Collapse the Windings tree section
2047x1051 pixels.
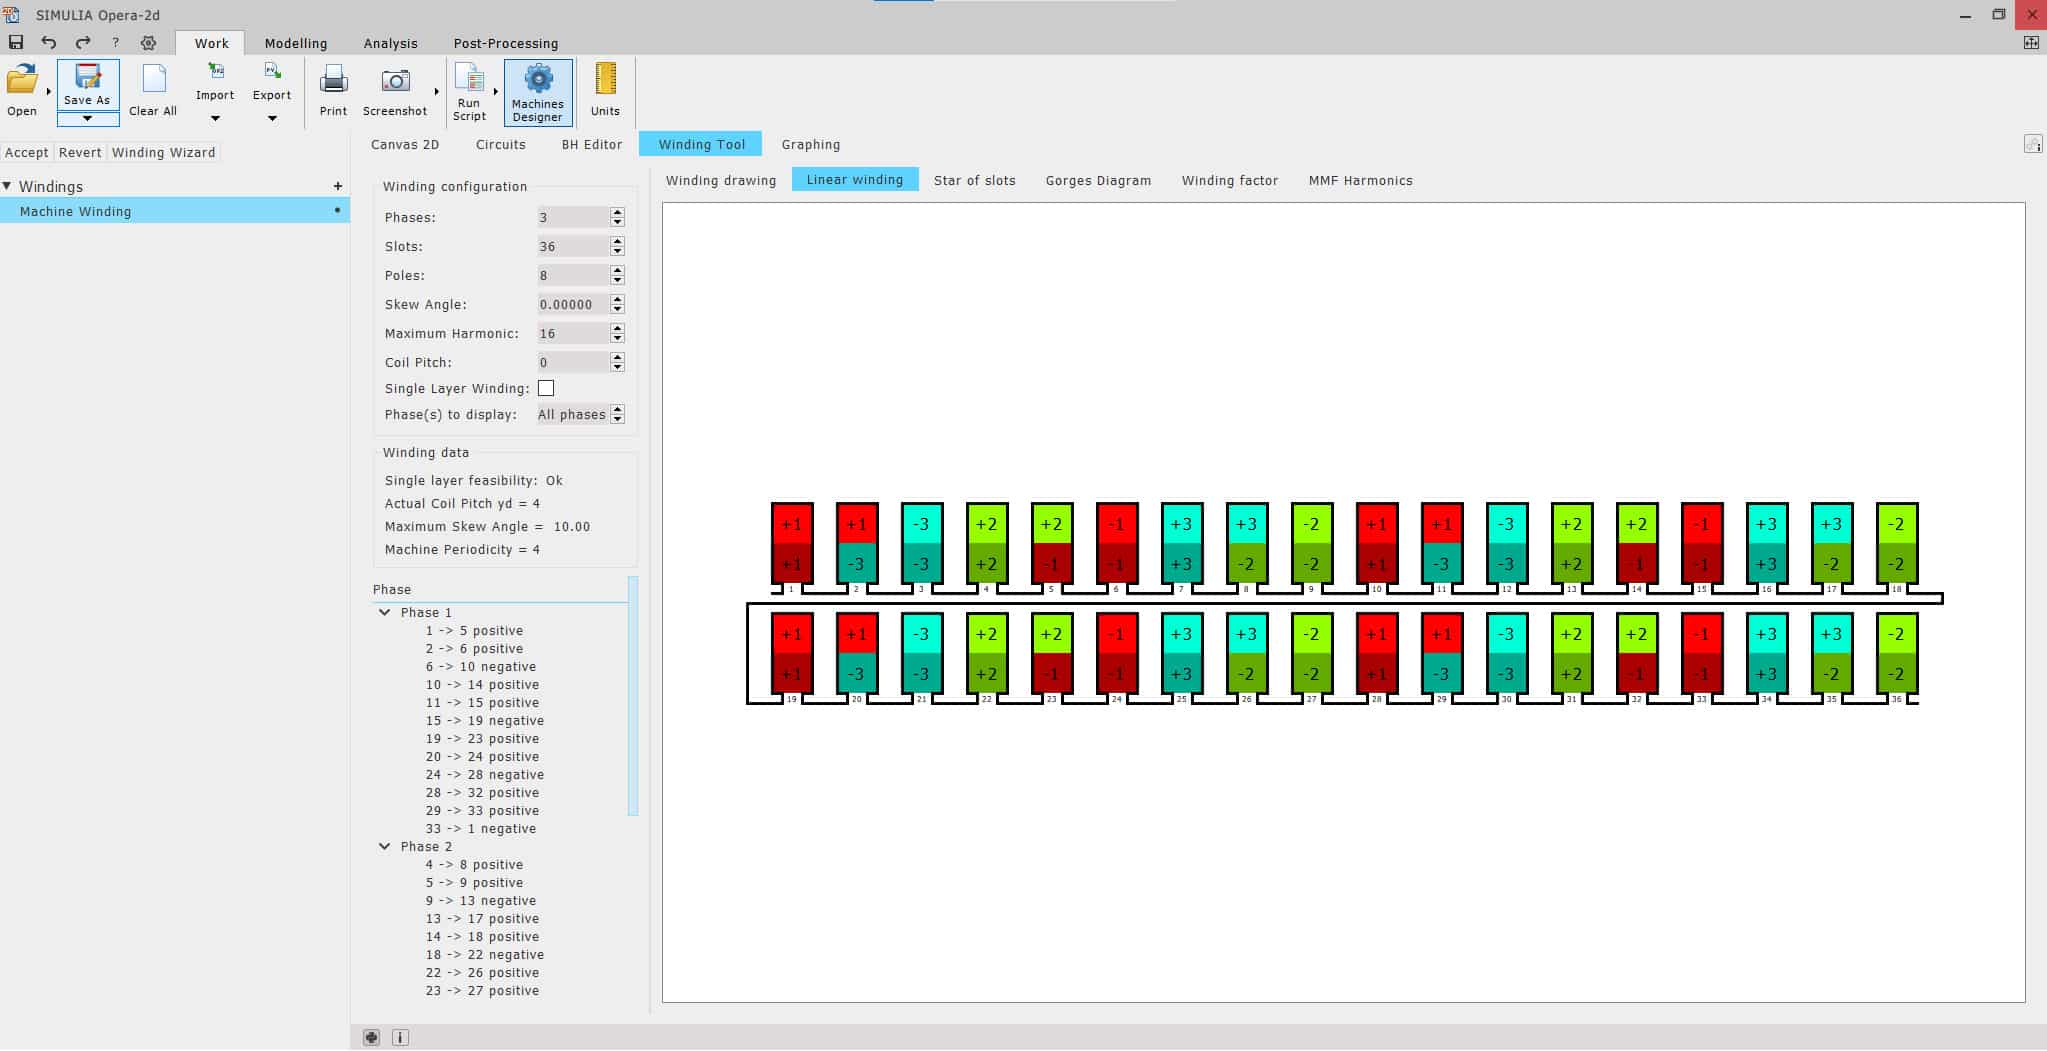coord(7,186)
